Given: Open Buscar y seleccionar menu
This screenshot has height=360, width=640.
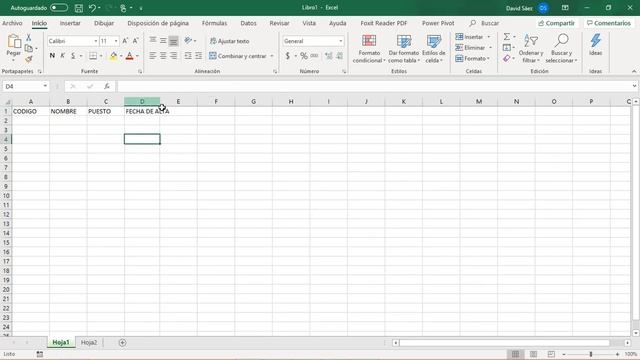Looking at the screenshot, I should point(561,49).
